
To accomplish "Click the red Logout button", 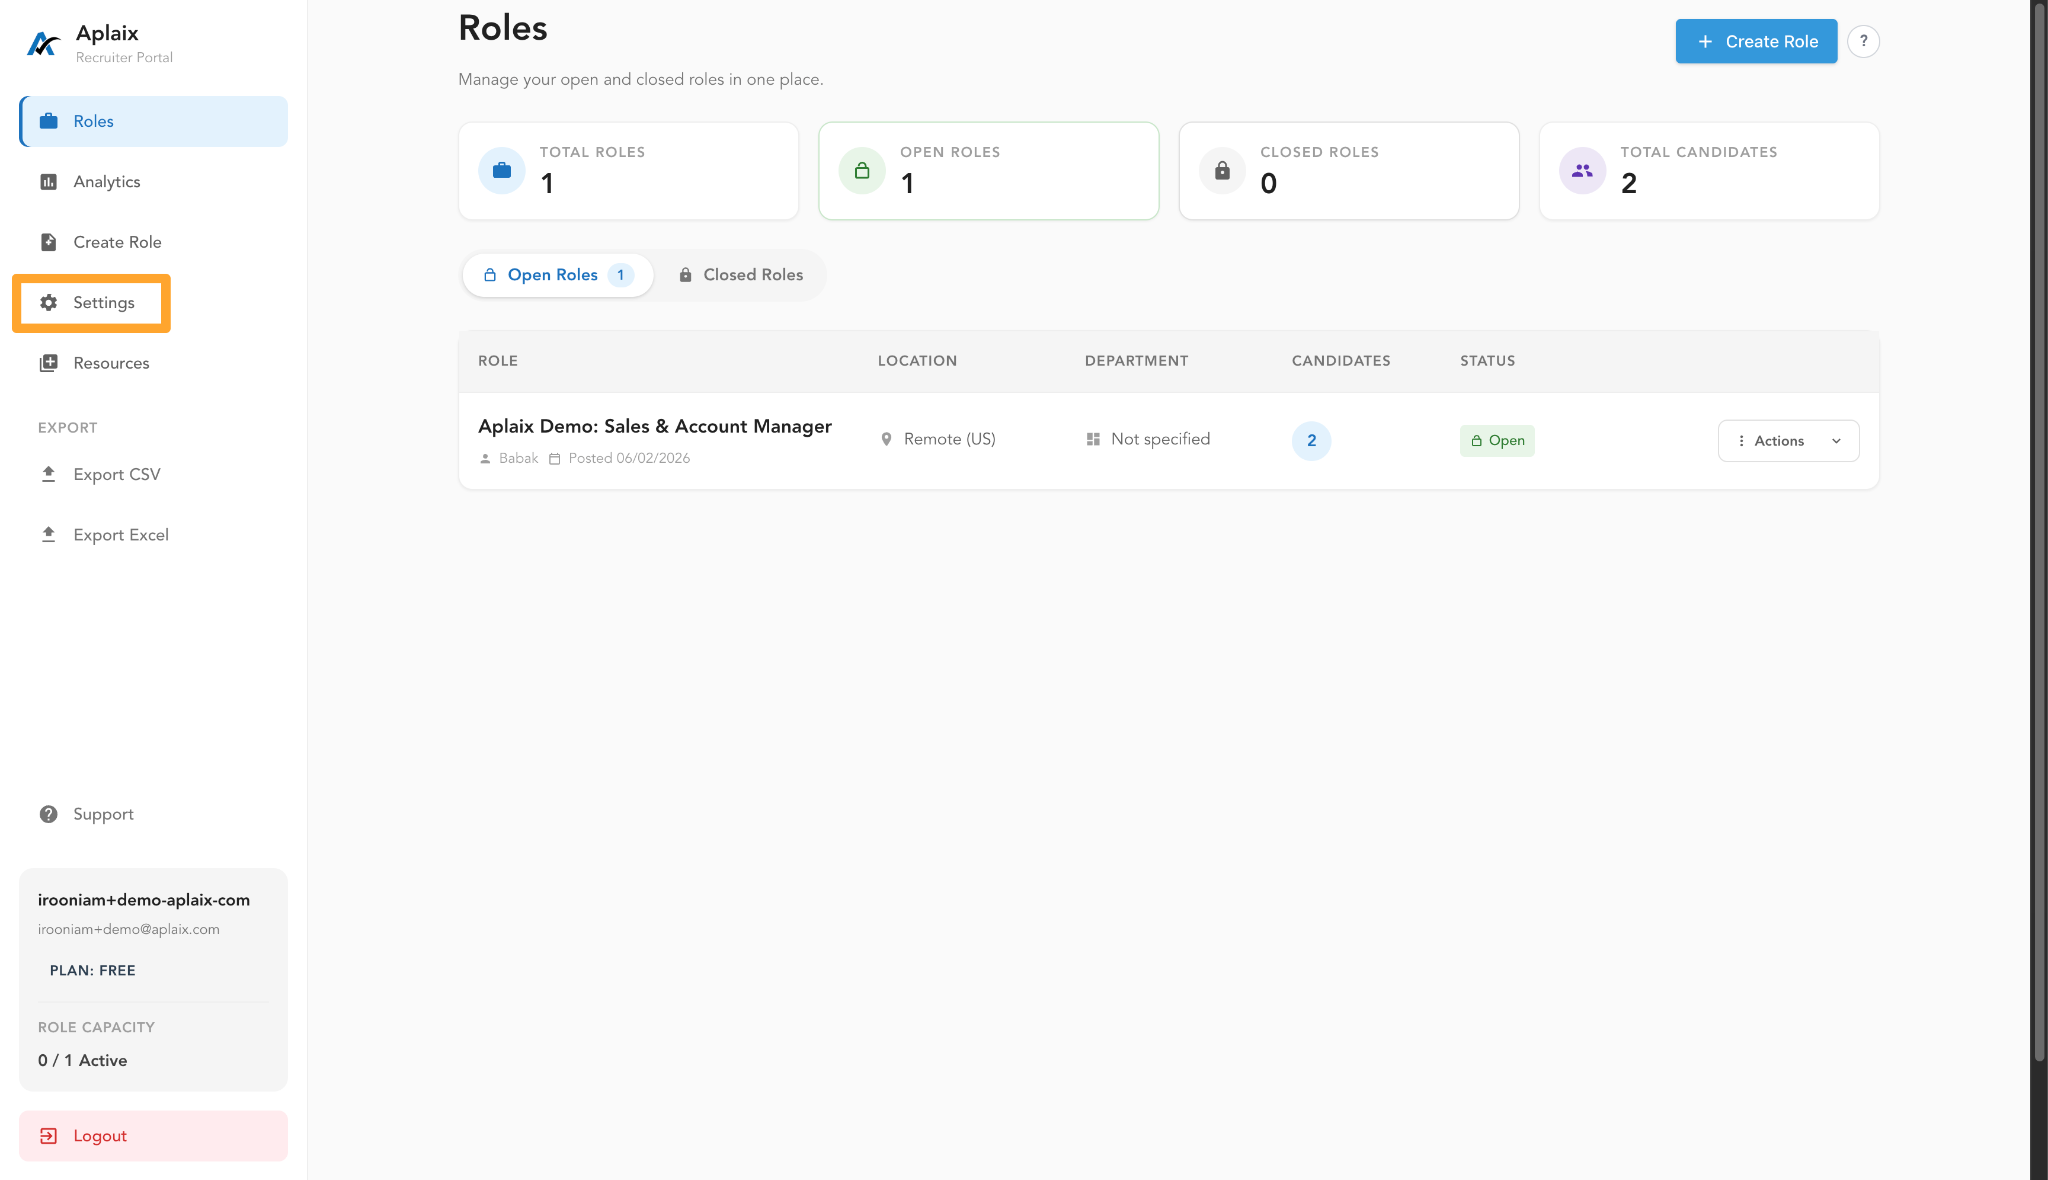I will coord(153,1136).
